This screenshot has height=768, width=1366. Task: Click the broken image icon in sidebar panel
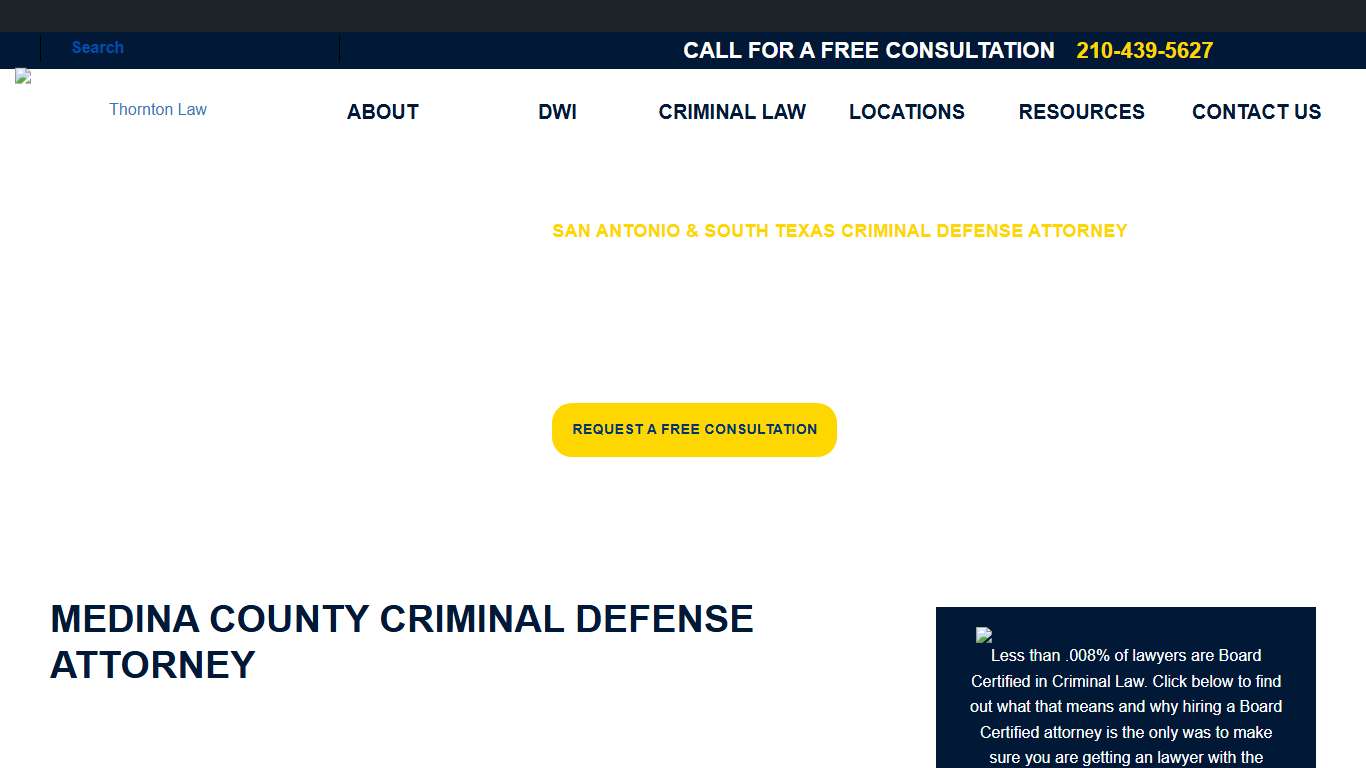pyautogui.click(x=985, y=637)
